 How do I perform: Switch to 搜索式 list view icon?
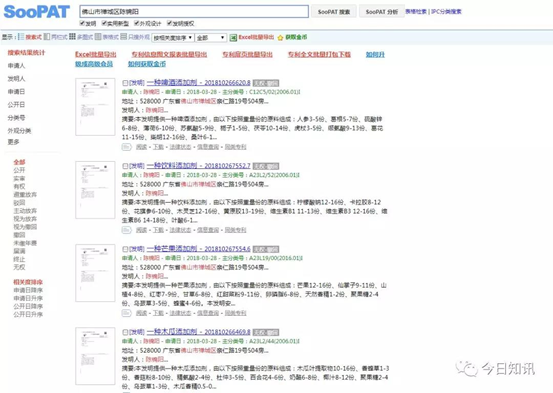click(21, 37)
